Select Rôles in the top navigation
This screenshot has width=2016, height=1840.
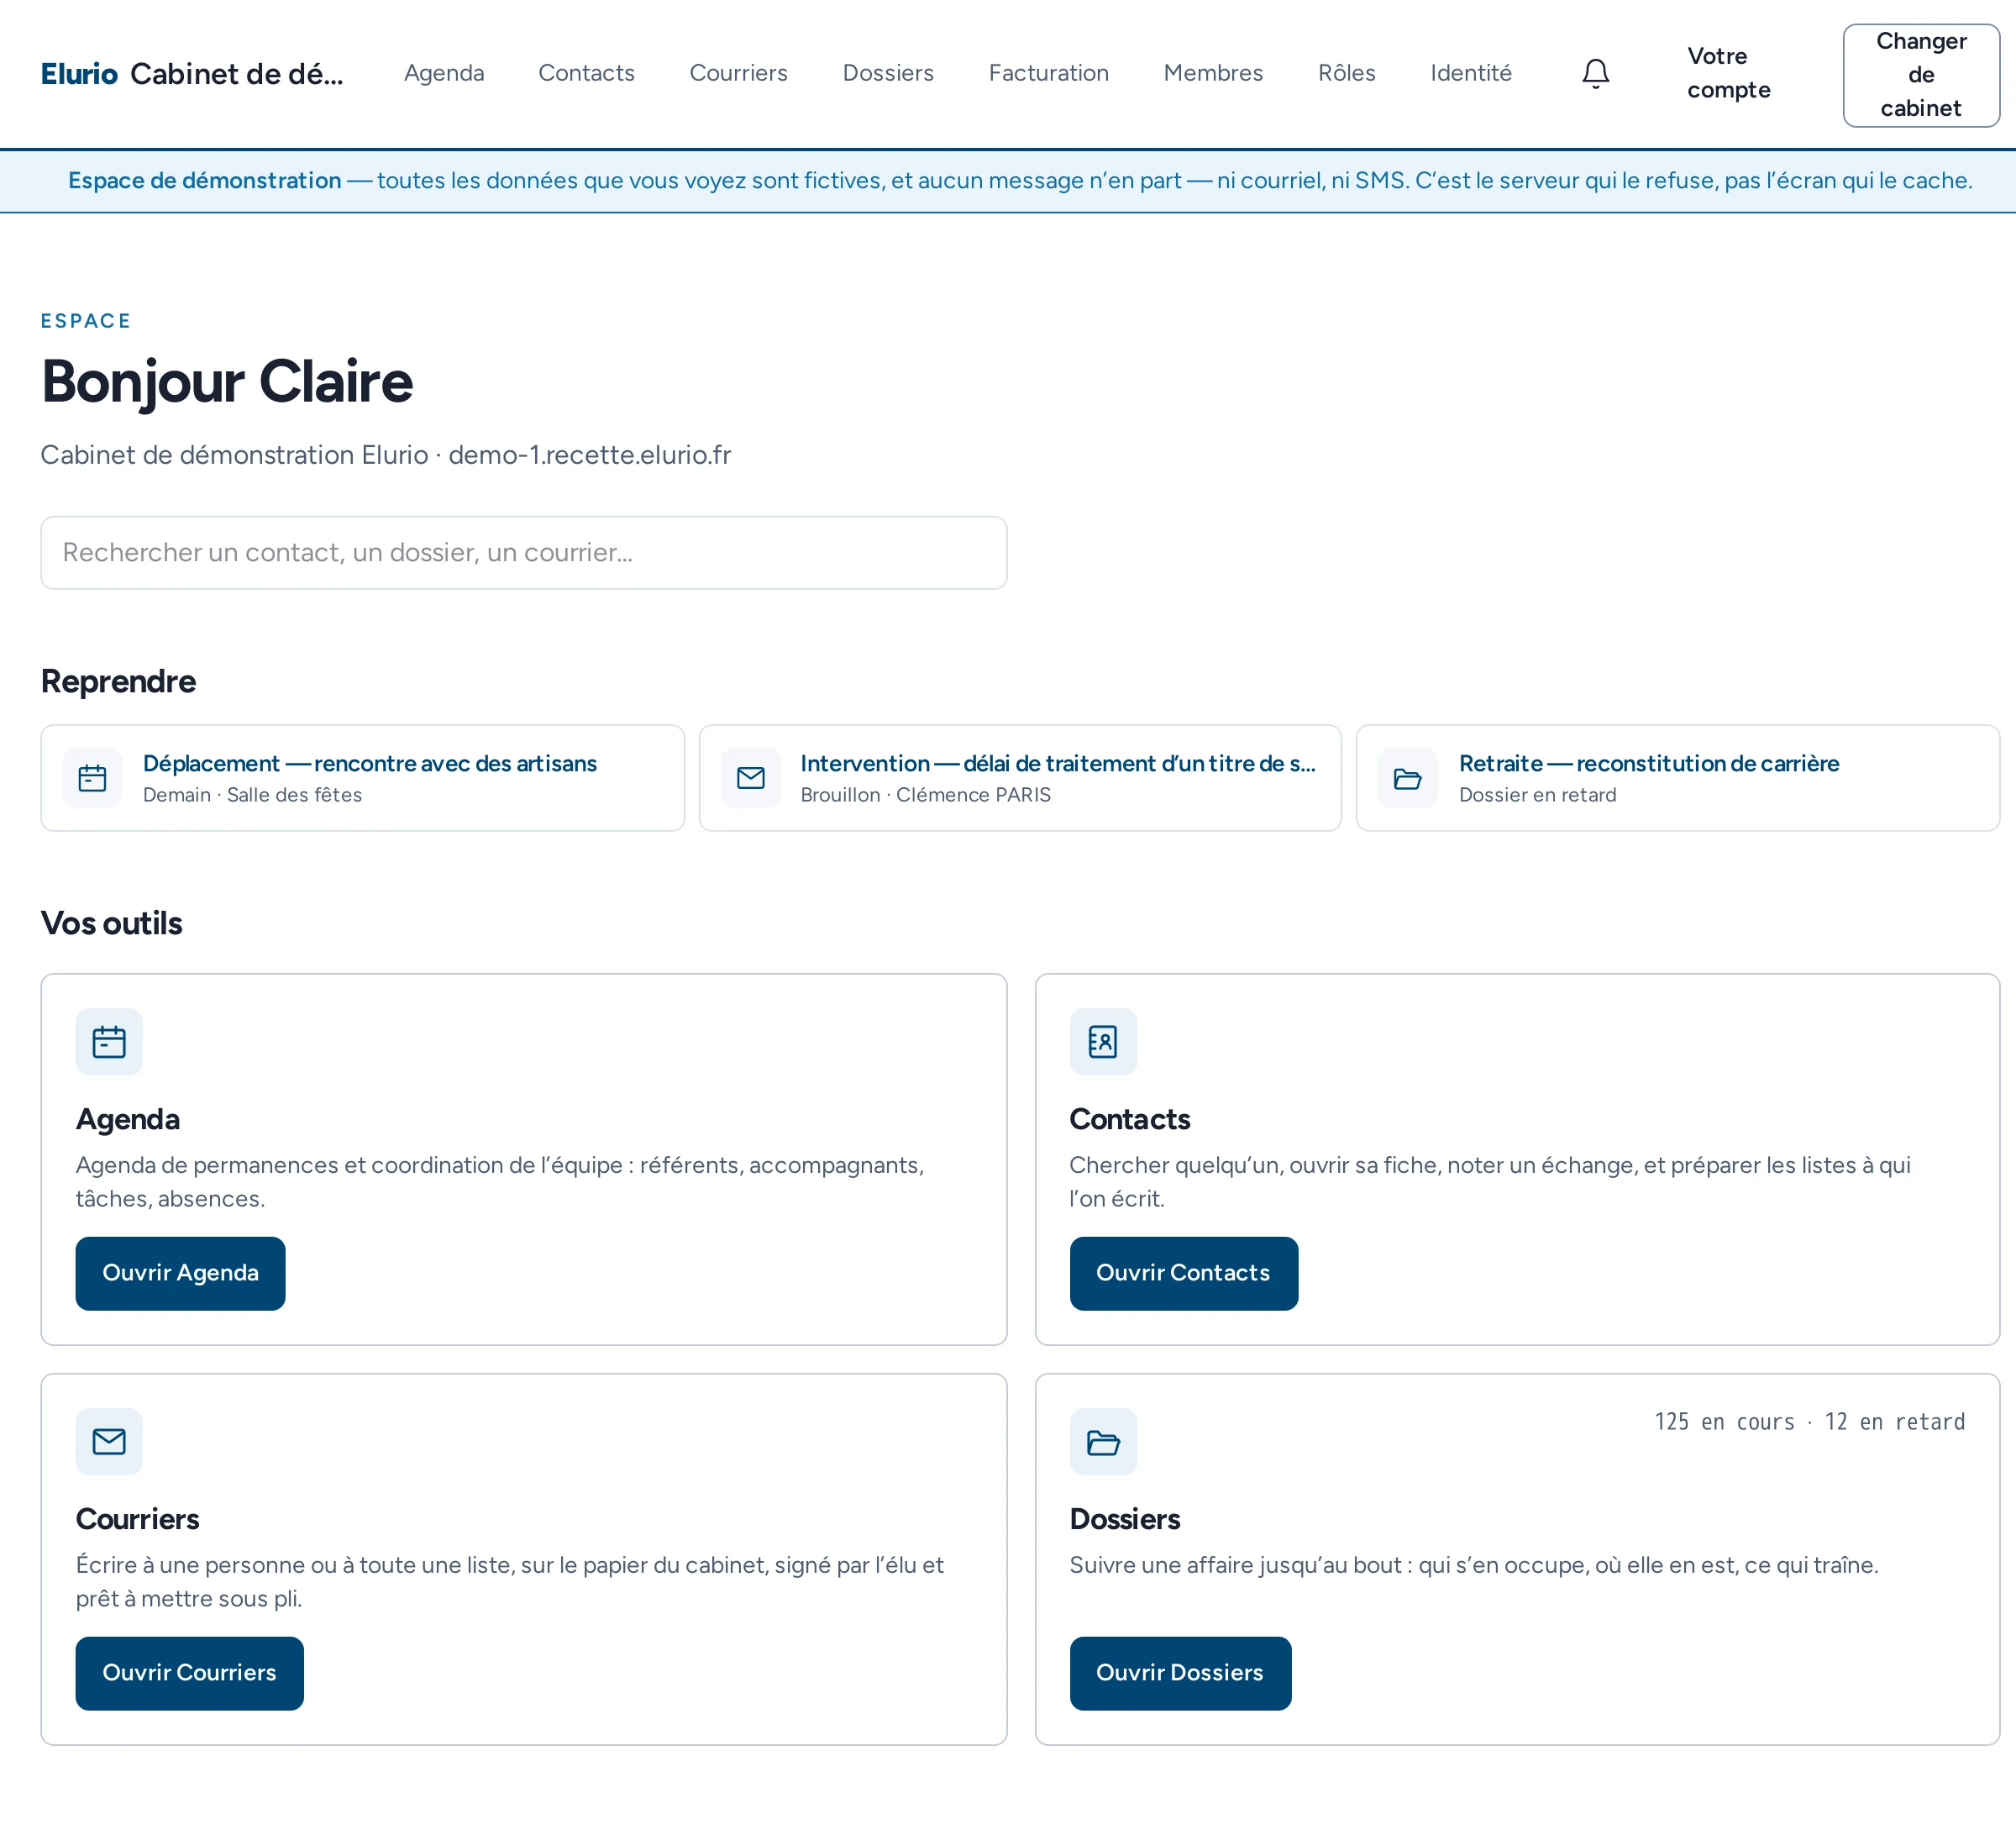coord(1346,73)
